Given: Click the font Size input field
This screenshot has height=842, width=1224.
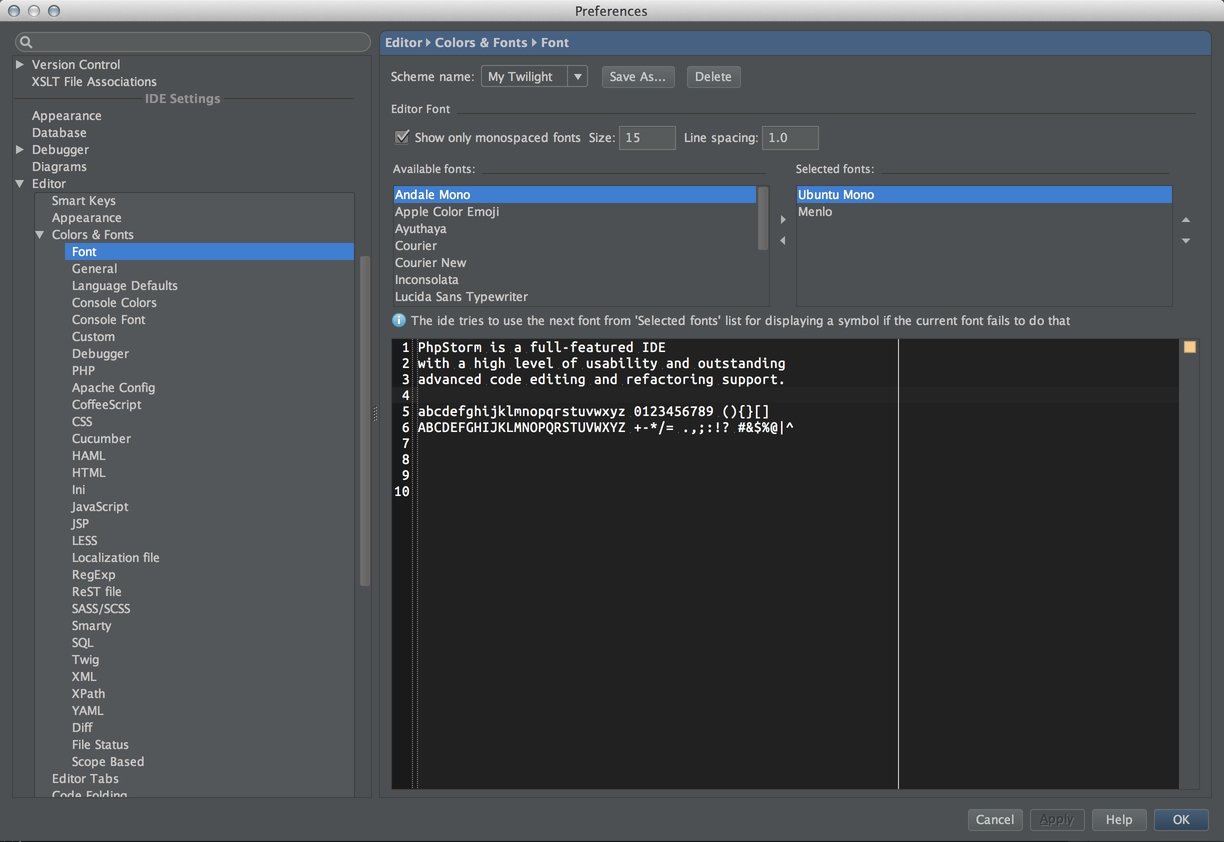Looking at the screenshot, I should [646, 138].
